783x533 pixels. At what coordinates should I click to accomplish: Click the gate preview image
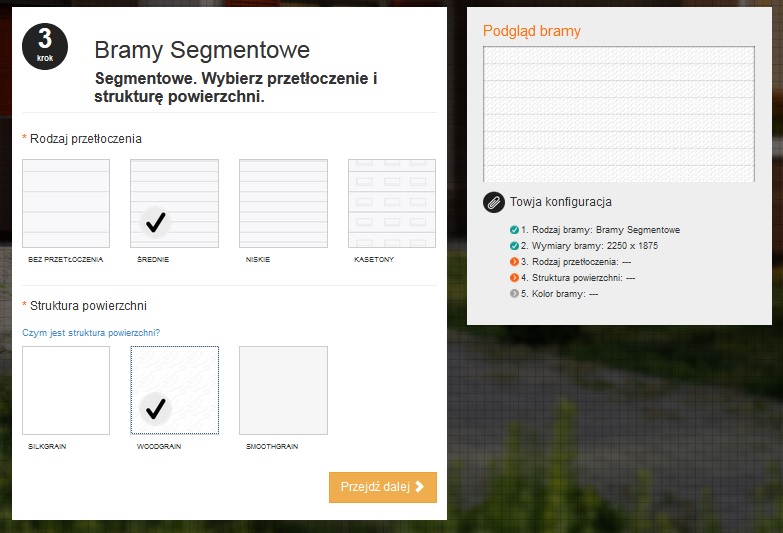tap(619, 114)
